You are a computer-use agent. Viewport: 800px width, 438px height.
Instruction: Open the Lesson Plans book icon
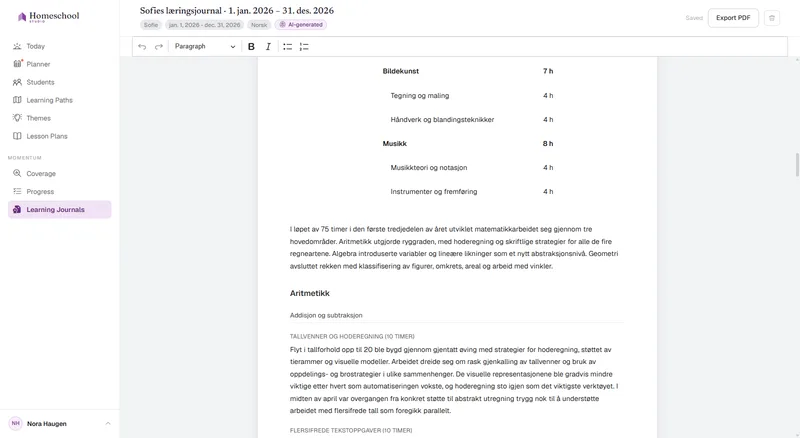(x=17, y=136)
